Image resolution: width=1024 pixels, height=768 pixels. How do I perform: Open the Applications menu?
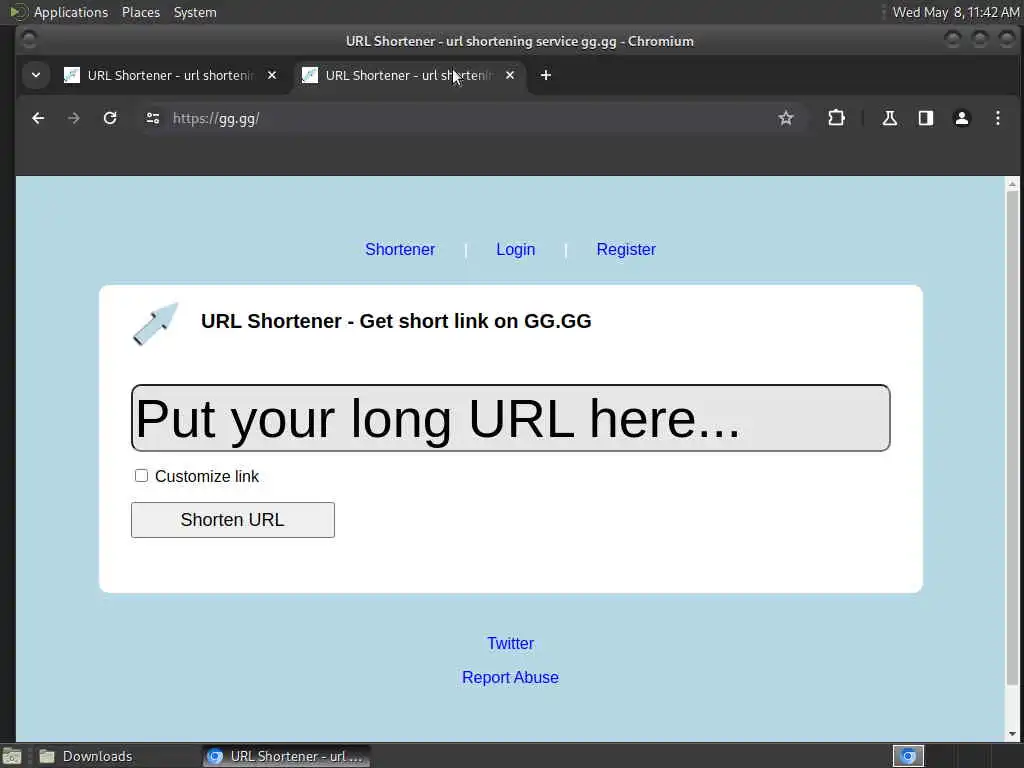point(71,12)
